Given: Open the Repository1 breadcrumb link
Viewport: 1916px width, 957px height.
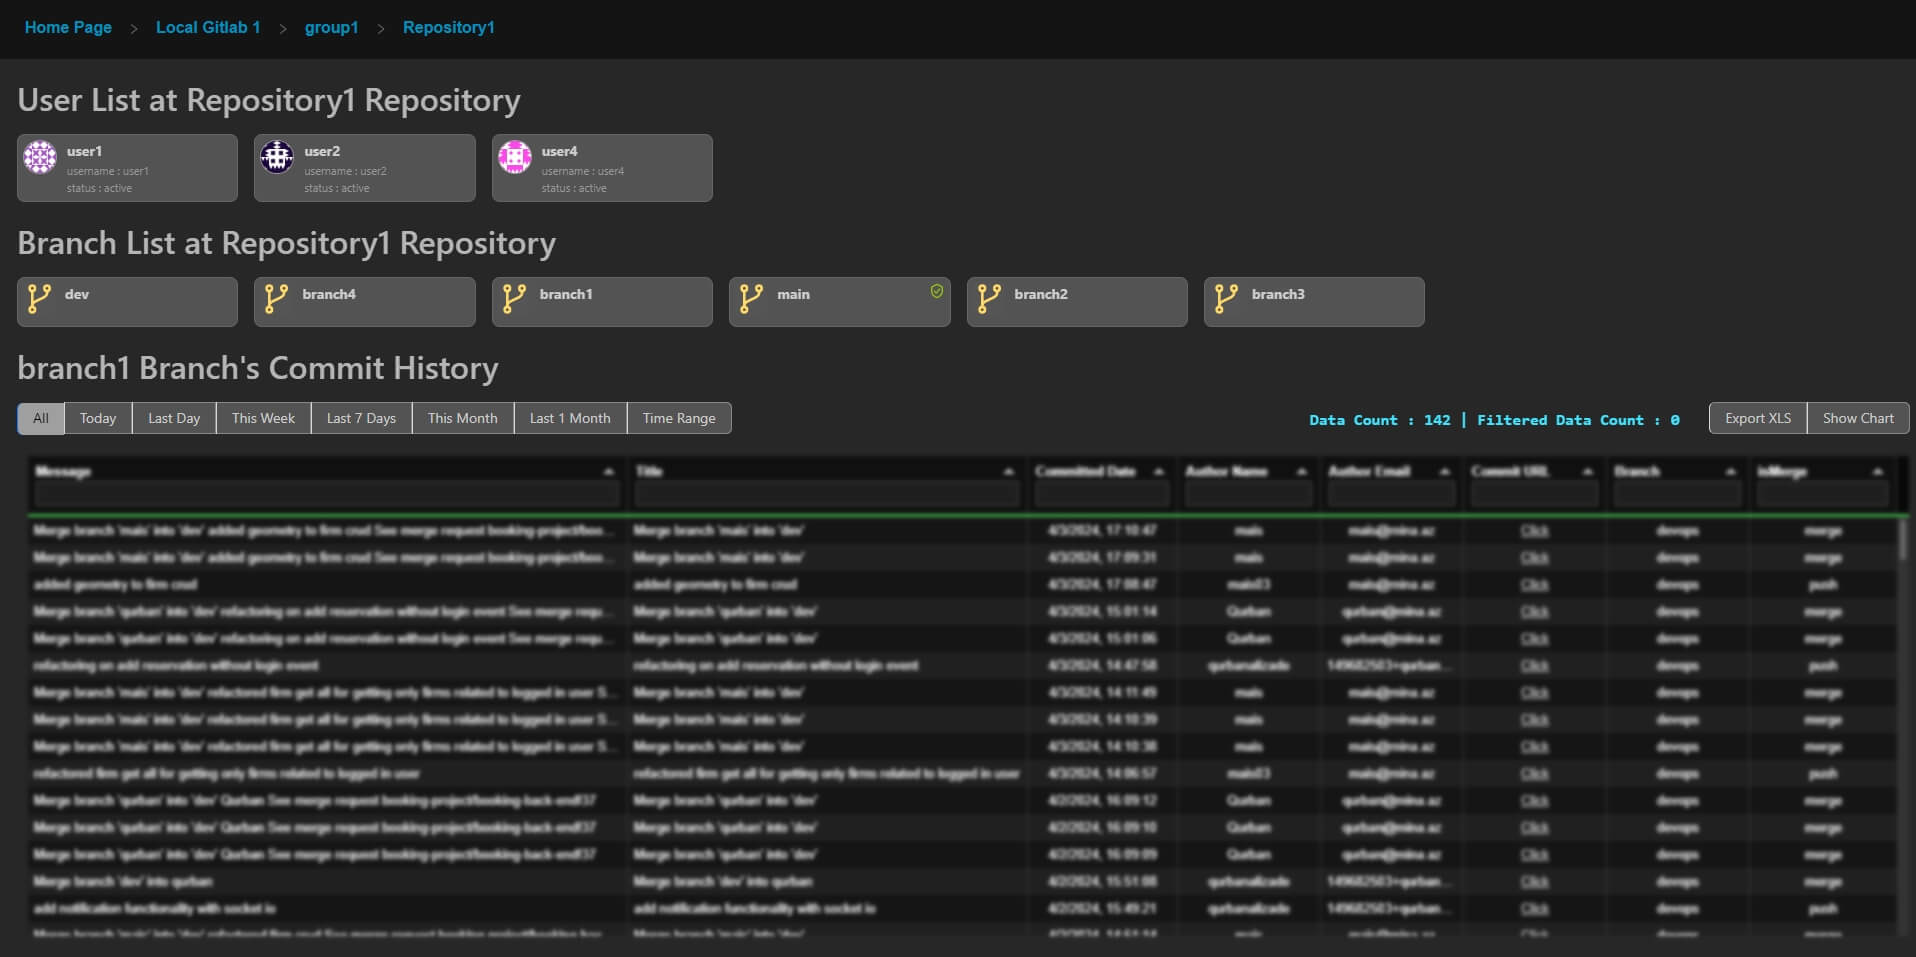Looking at the screenshot, I should pos(449,28).
